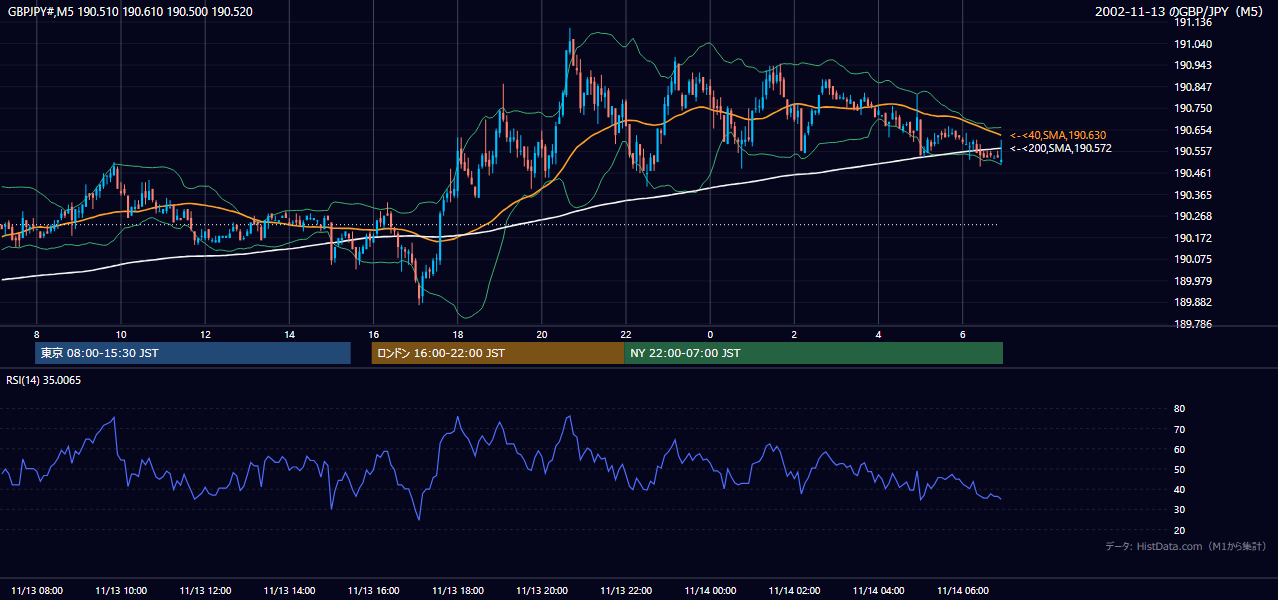Click the 11/14 06:00 time axis label
The image size is (1278, 600).
[962, 591]
